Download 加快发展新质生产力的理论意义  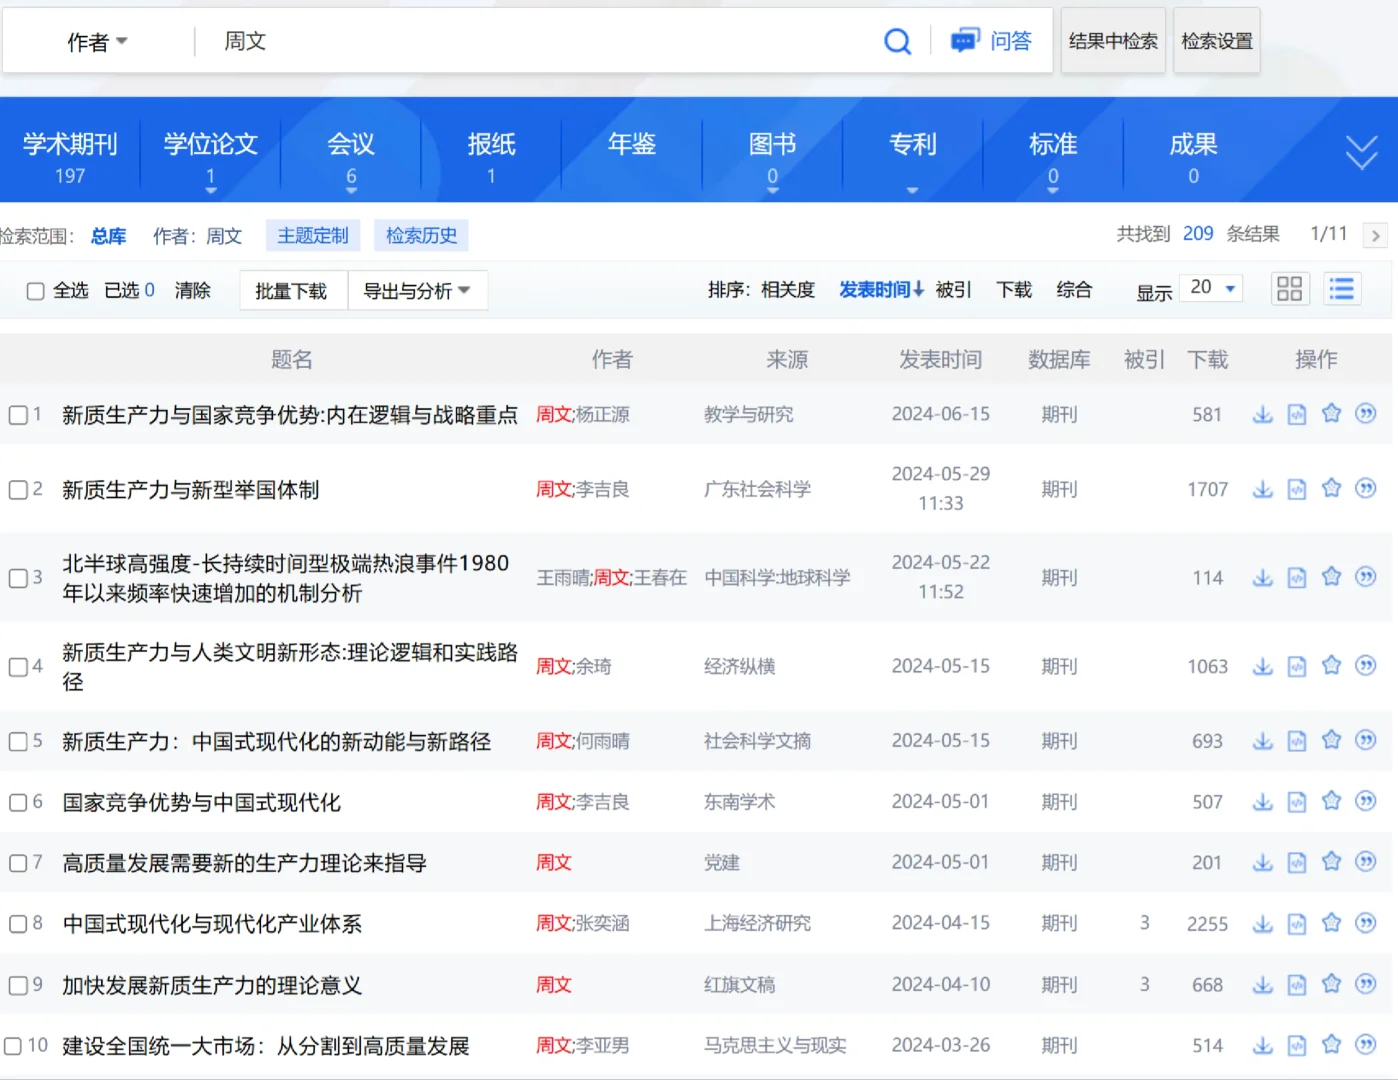pyautogui.click(x=1263, y=985)
